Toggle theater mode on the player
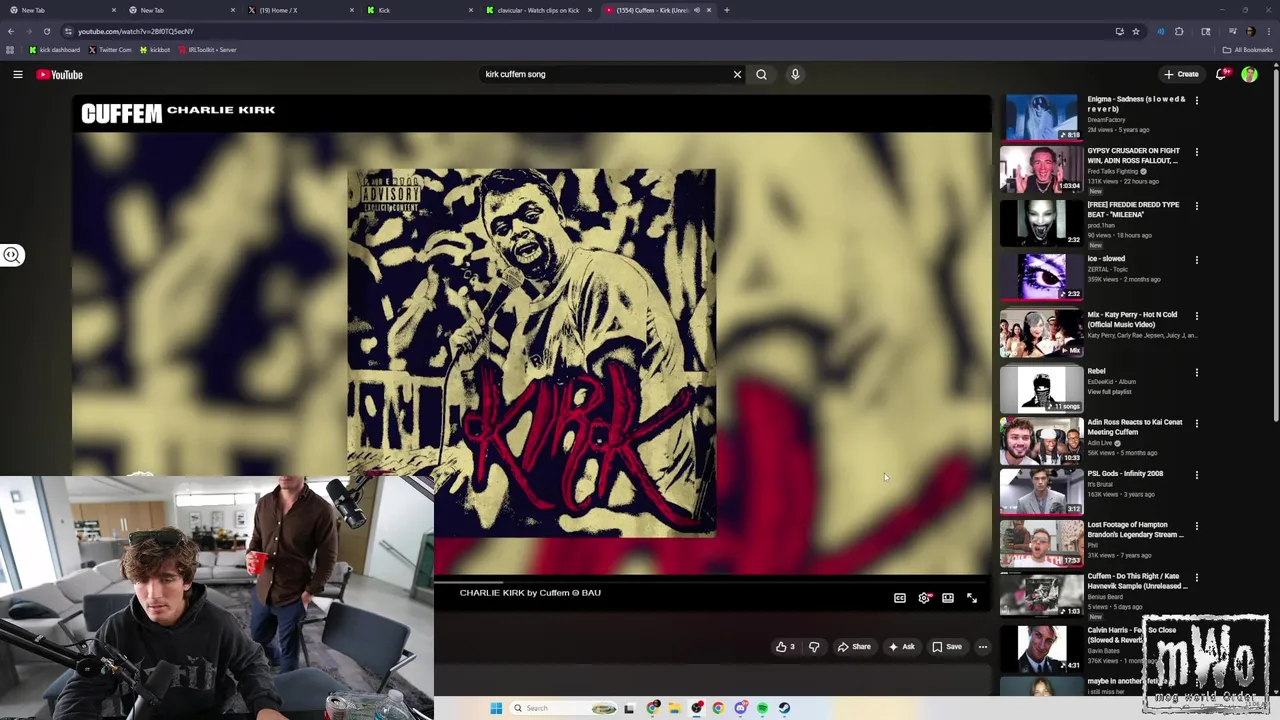Screen dimensions: 1280x720 coord(948,598)
